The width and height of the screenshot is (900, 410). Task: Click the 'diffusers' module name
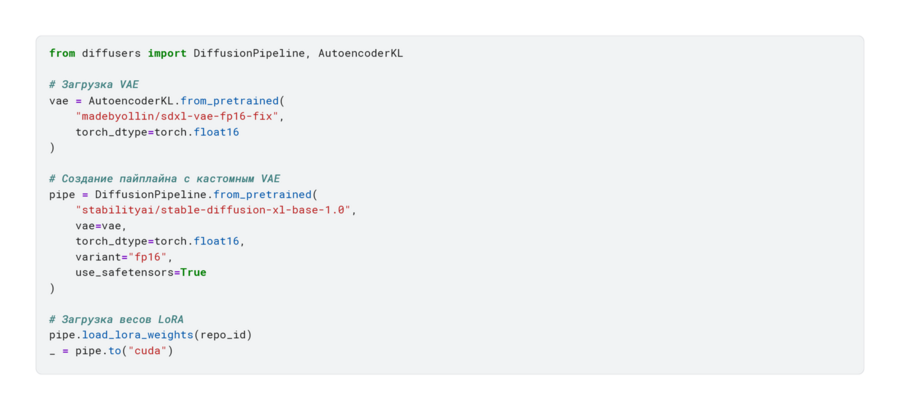(111, 53)
